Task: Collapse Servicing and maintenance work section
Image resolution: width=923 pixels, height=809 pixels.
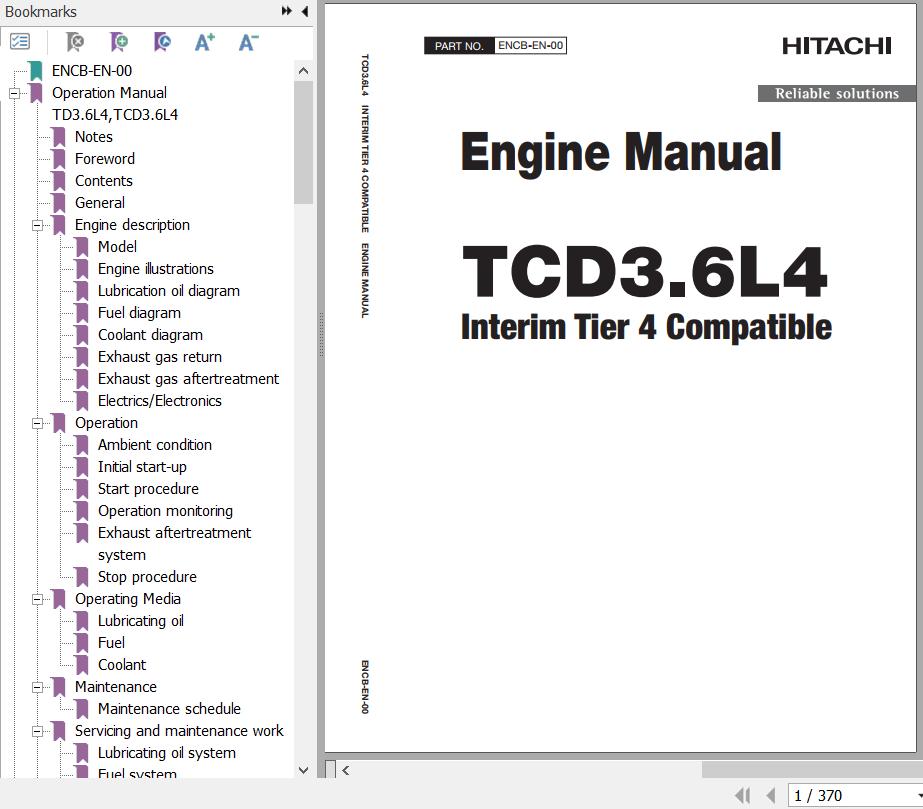Action: tap(37, 731)
